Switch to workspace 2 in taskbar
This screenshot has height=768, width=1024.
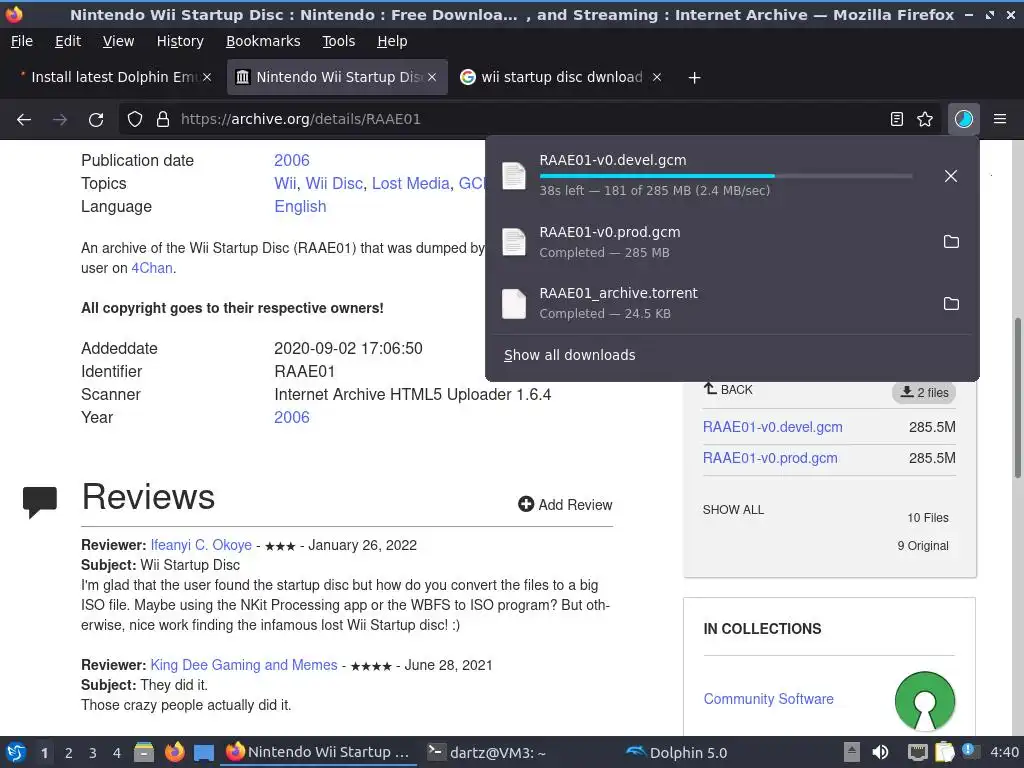click(x=69, y=753)
